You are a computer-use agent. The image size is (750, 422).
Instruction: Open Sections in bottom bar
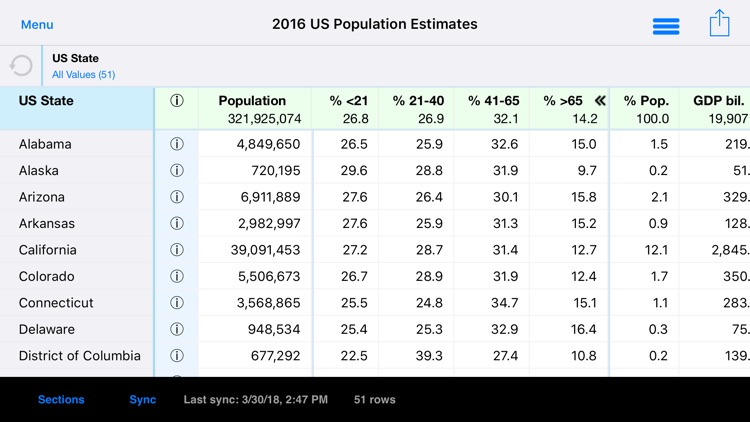[61, 400]
